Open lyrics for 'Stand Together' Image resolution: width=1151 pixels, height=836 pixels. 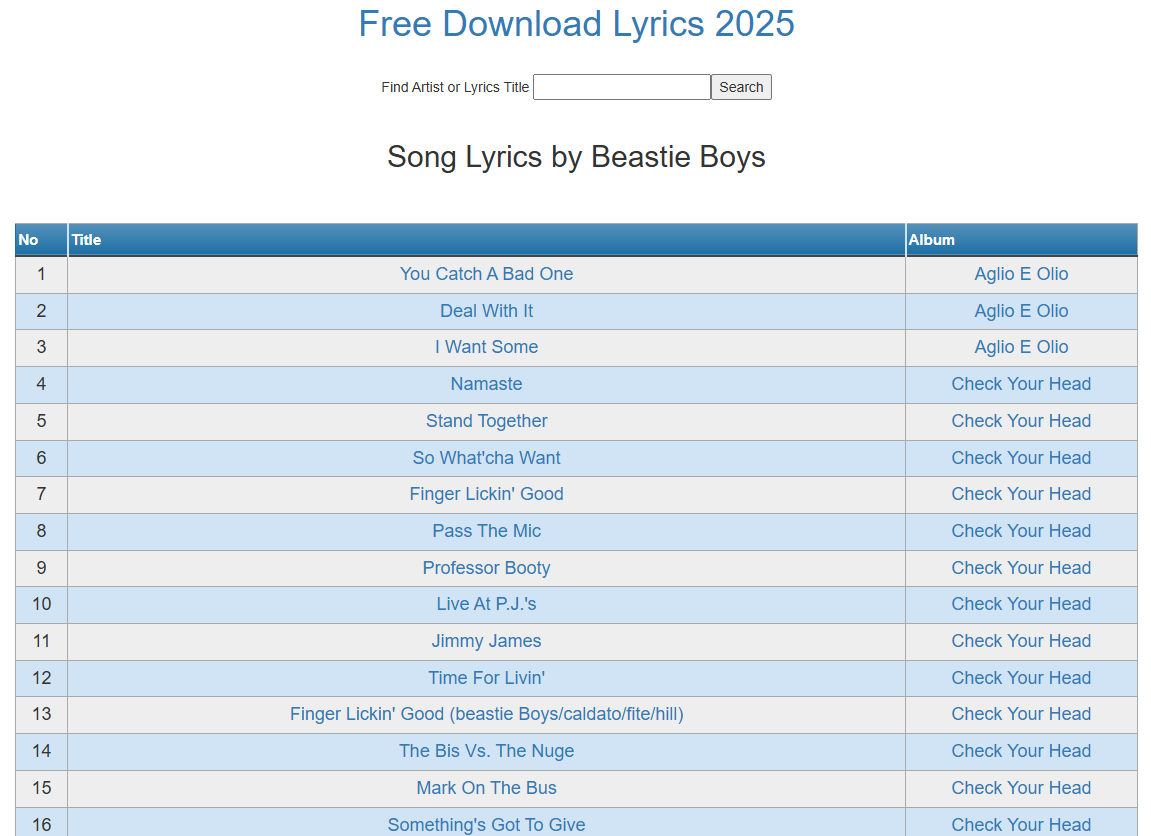click(x=486, y=421)
